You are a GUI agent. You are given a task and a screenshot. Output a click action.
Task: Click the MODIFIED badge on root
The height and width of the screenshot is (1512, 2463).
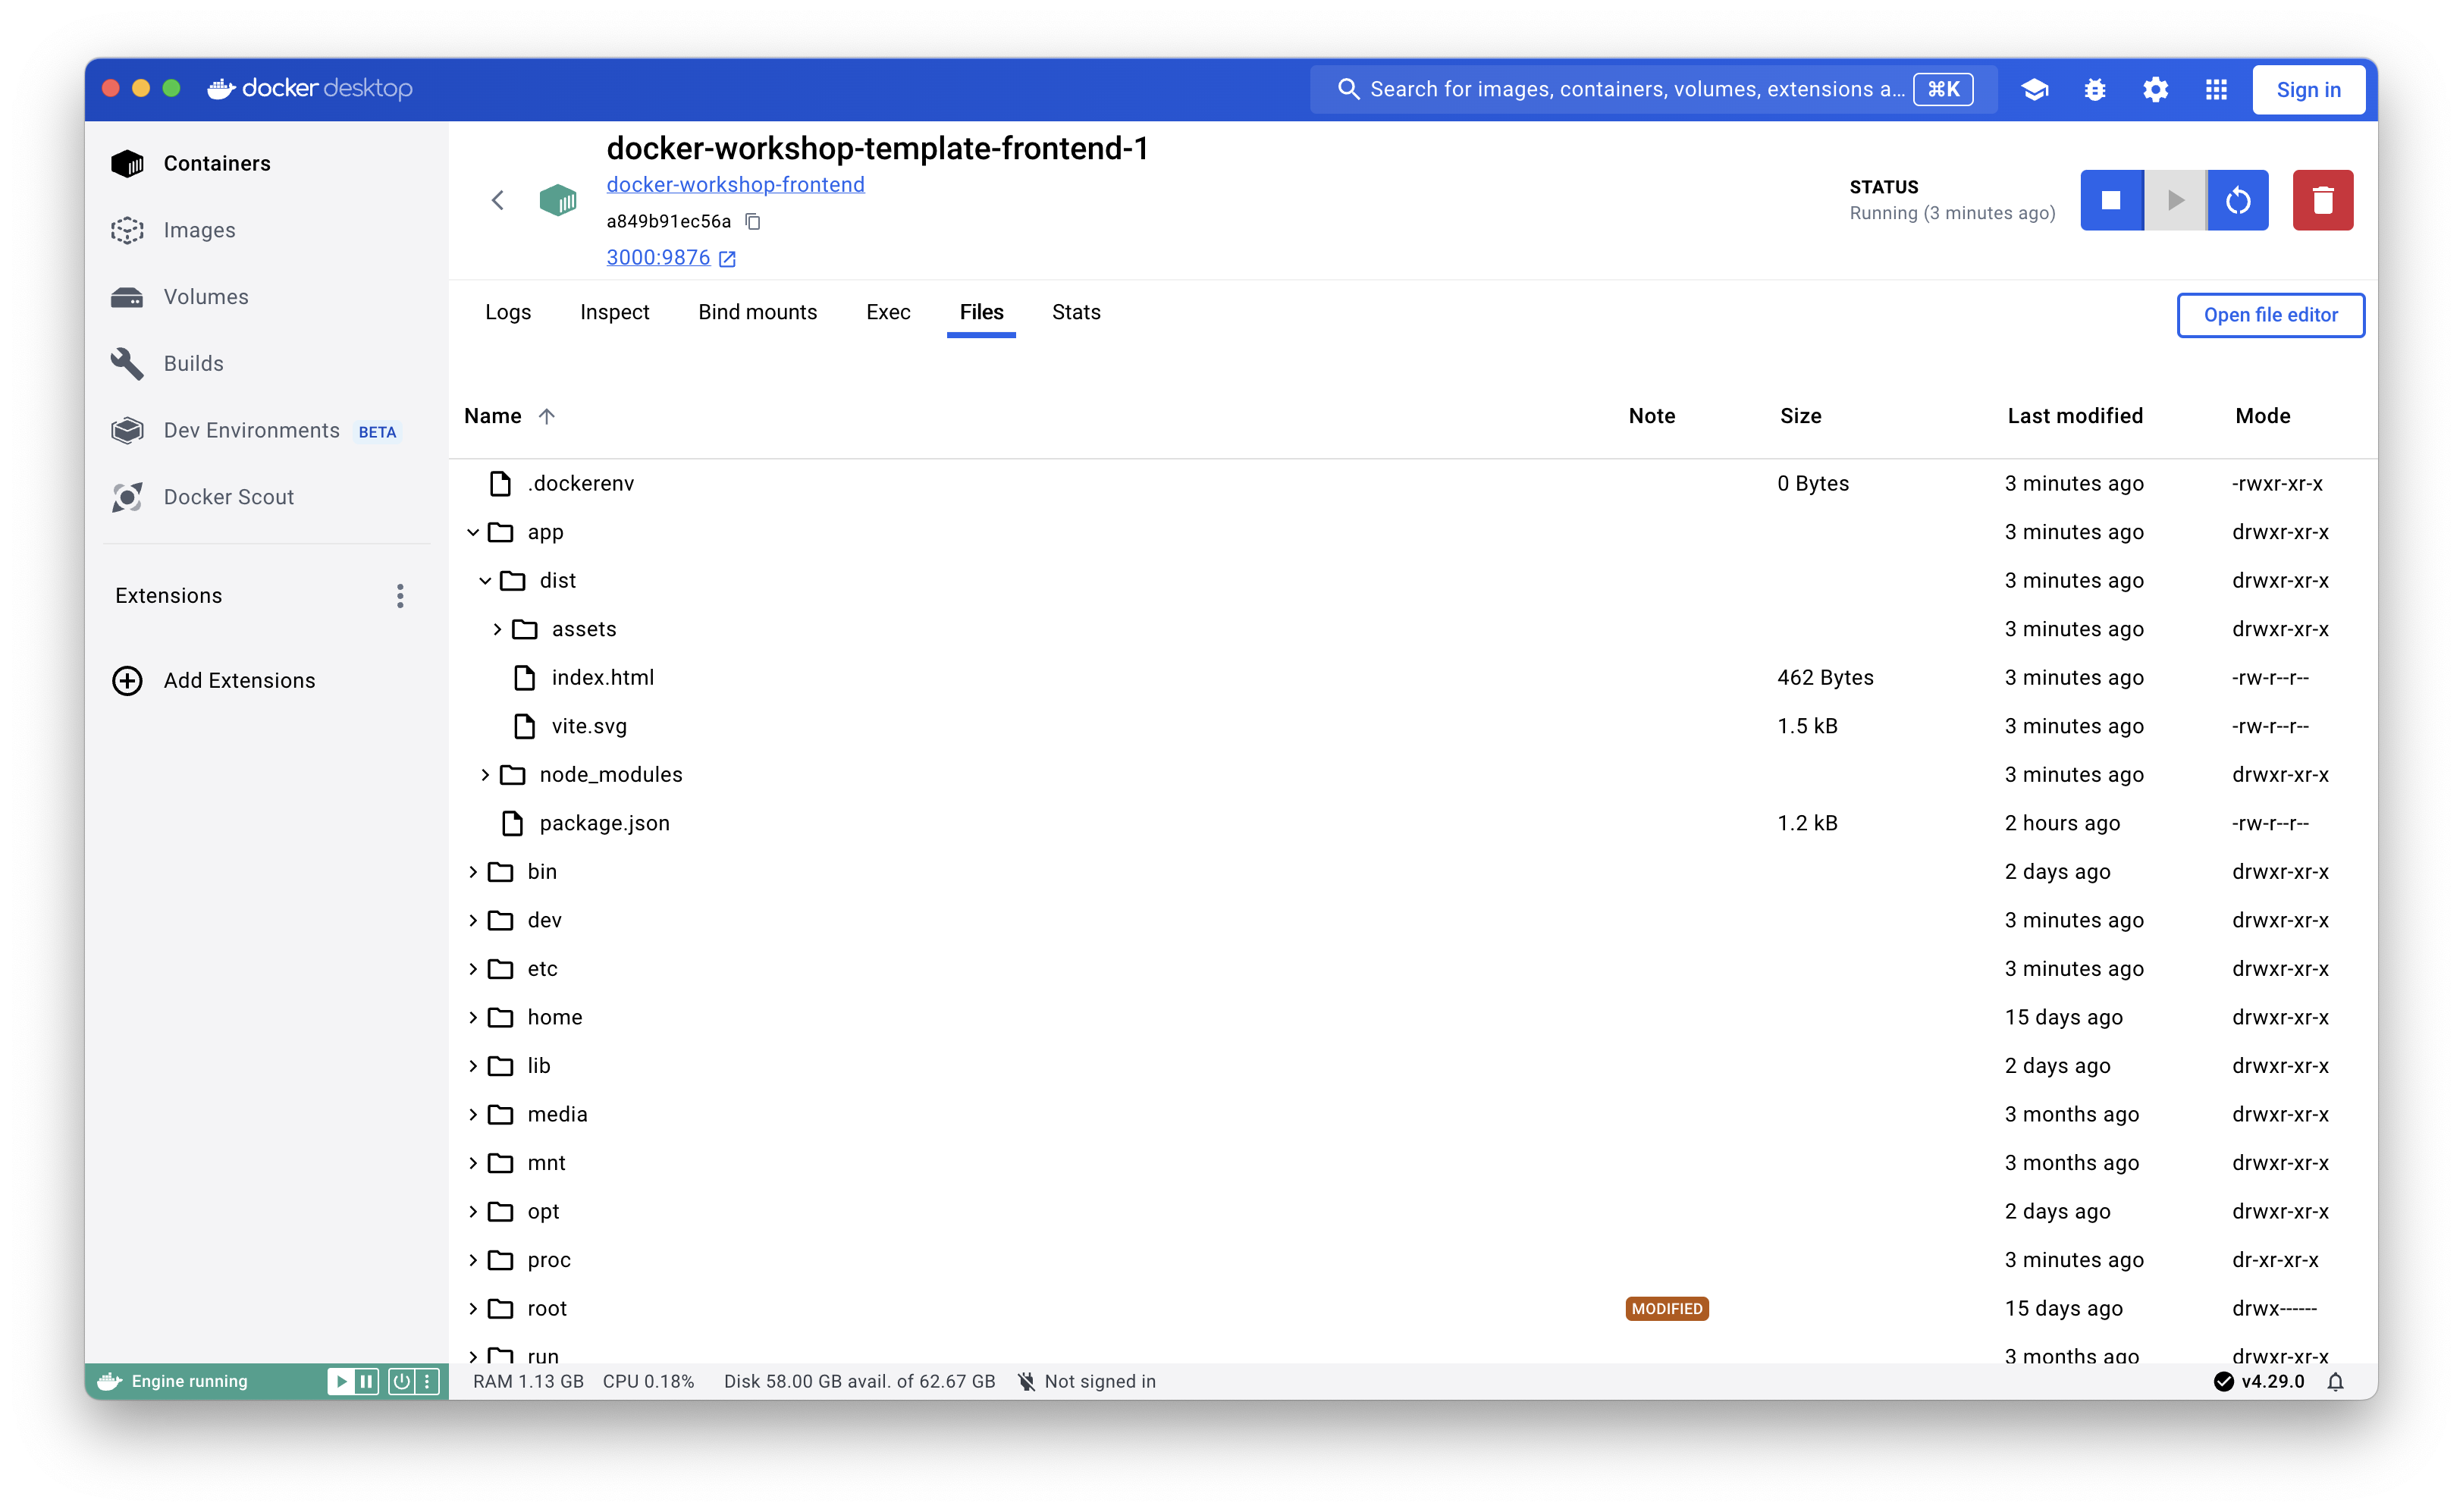tap(1666, 1308)
